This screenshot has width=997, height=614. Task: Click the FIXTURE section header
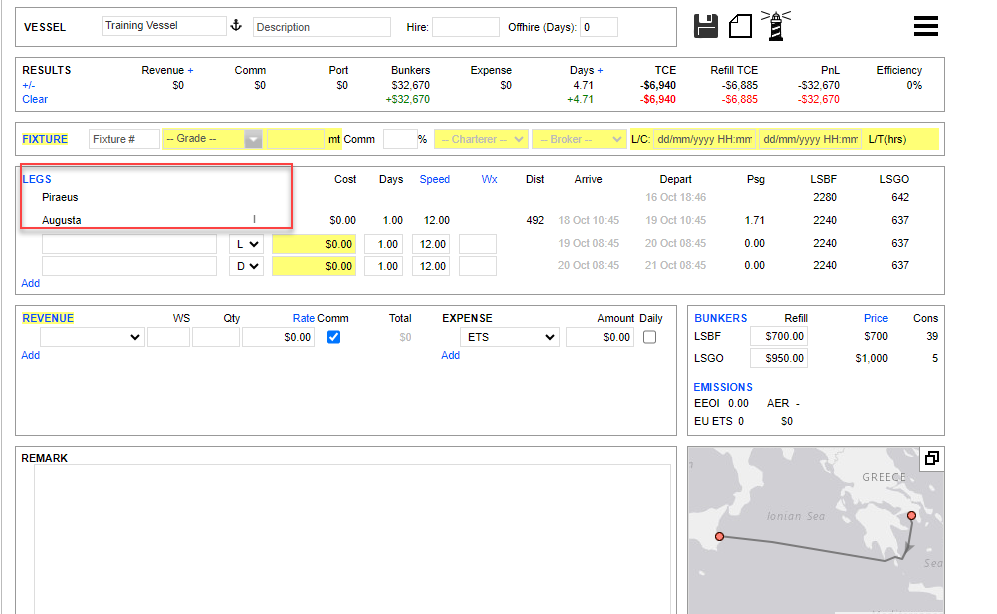tap(45, 139)
